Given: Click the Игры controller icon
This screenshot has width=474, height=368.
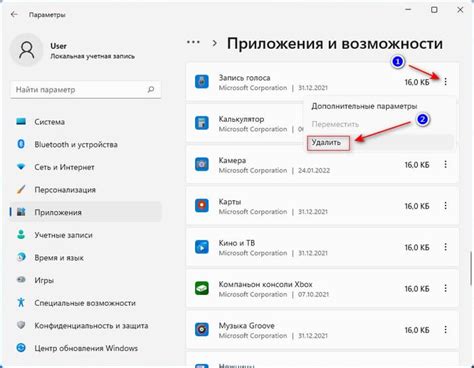Looking at the screenshot, I should tap(21, 280).
